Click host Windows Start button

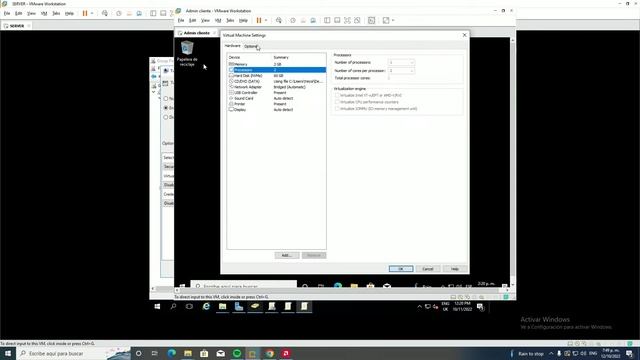click(8, 353)
